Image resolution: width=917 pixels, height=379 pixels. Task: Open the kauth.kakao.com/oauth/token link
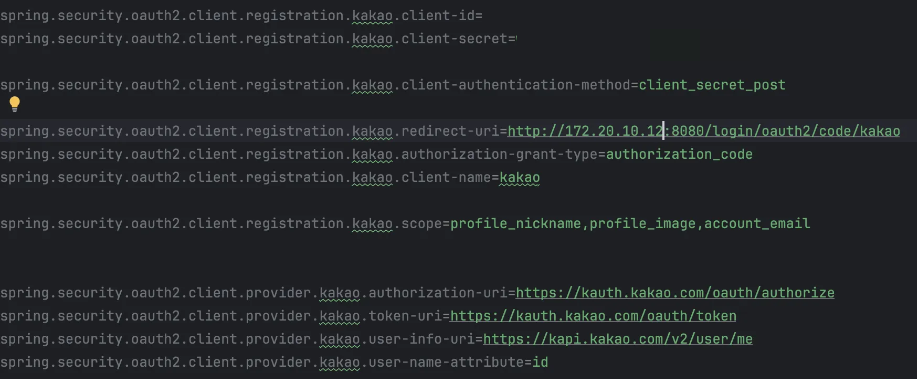point(593,316)
